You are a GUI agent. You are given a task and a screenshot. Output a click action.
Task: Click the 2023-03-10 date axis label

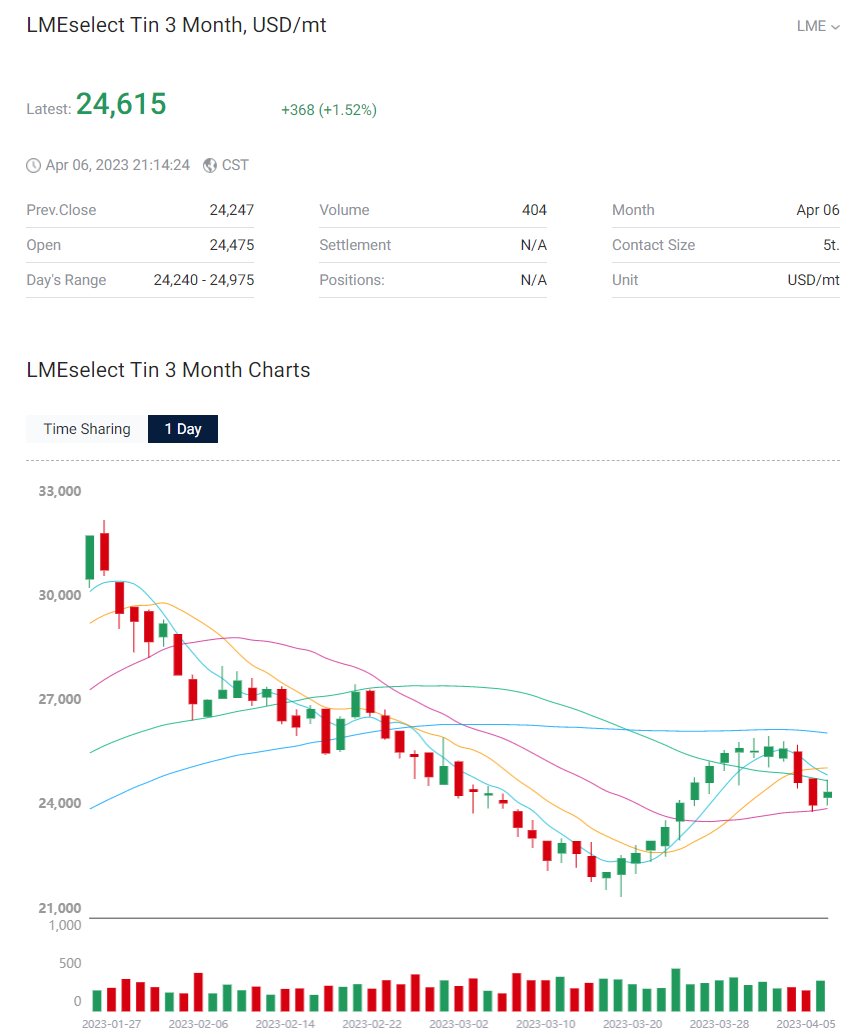point(545,1023)
